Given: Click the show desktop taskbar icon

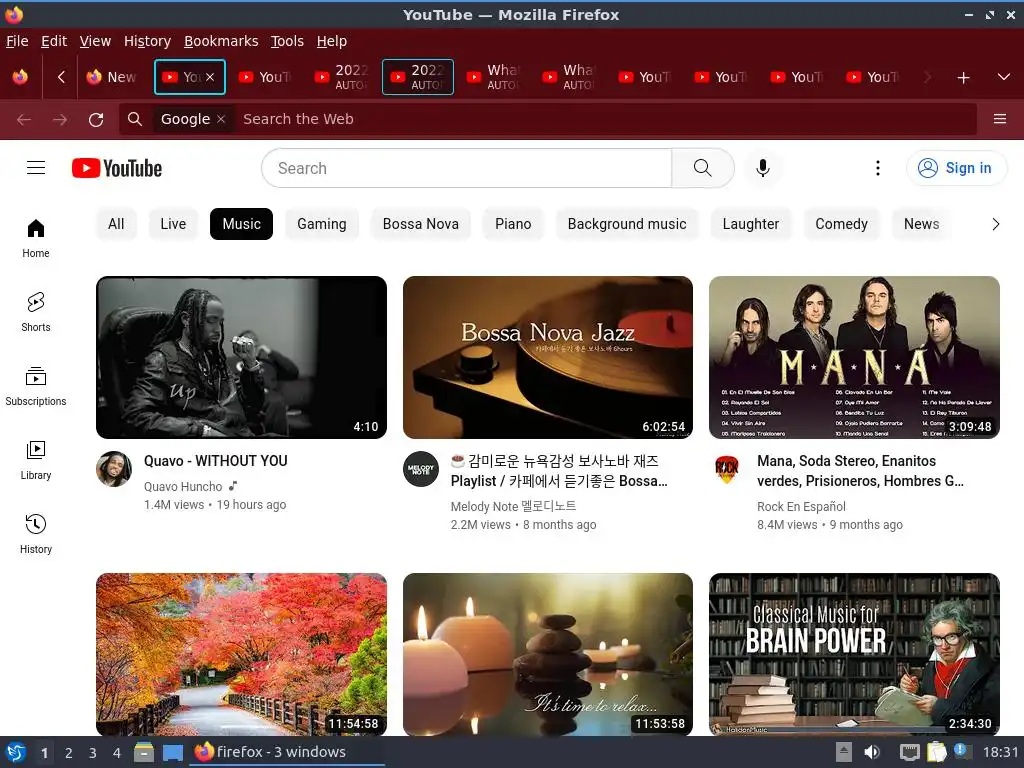Looking at the screenshot, I should [x=173, y=752].
